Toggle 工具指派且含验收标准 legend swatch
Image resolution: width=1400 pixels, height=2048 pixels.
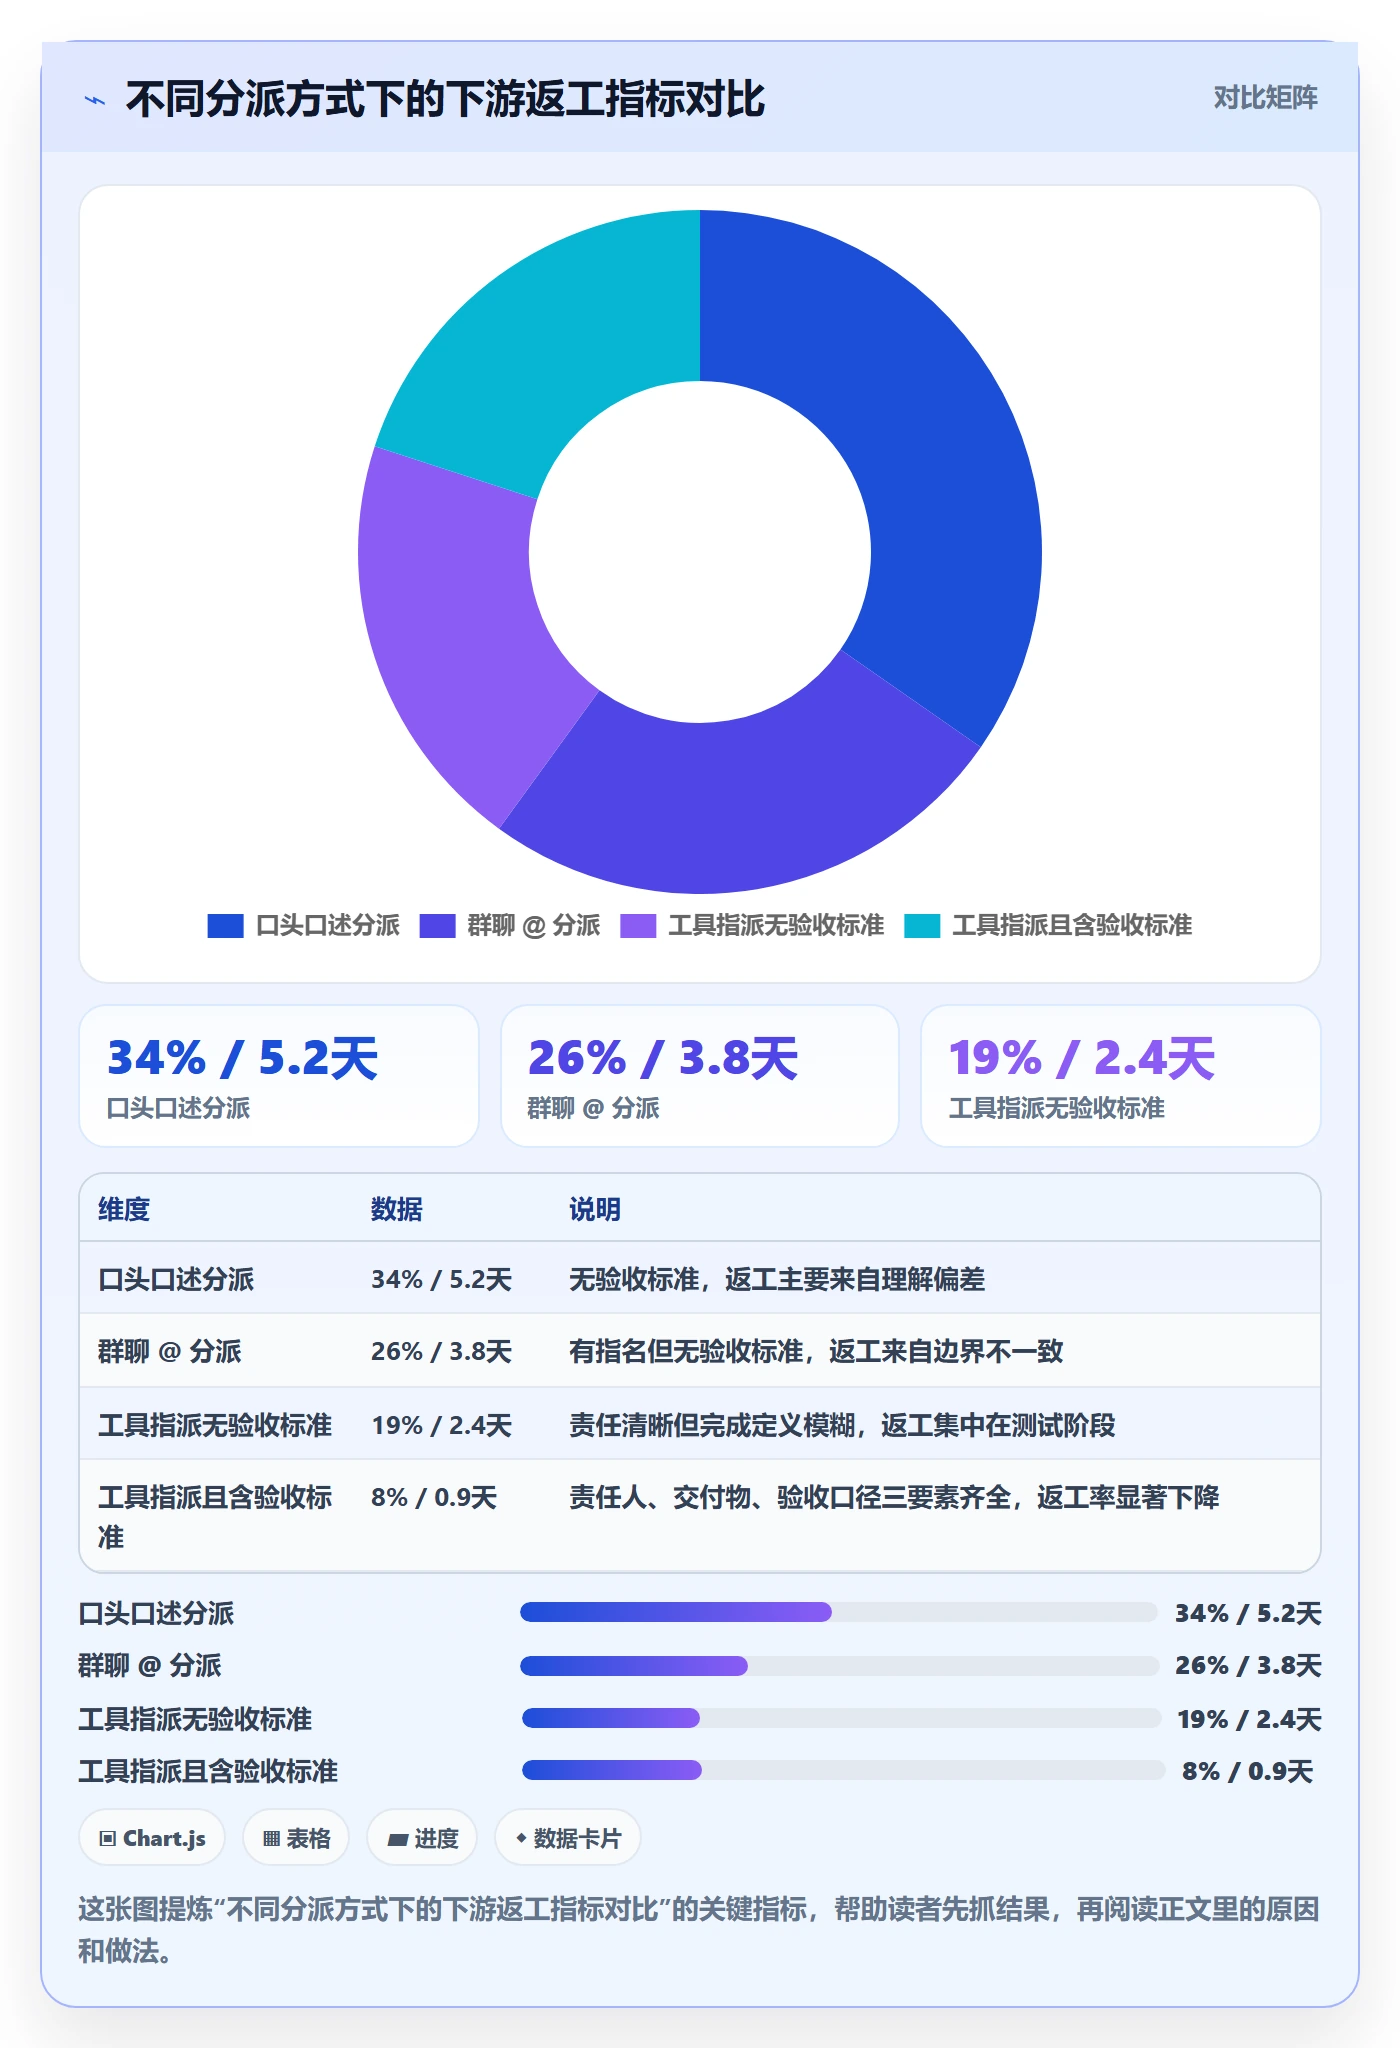[x=922, y=926]
